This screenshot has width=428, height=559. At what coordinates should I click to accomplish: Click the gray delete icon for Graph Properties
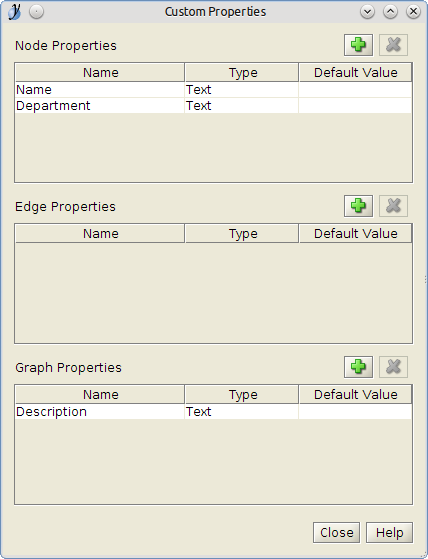click(393, 366)
